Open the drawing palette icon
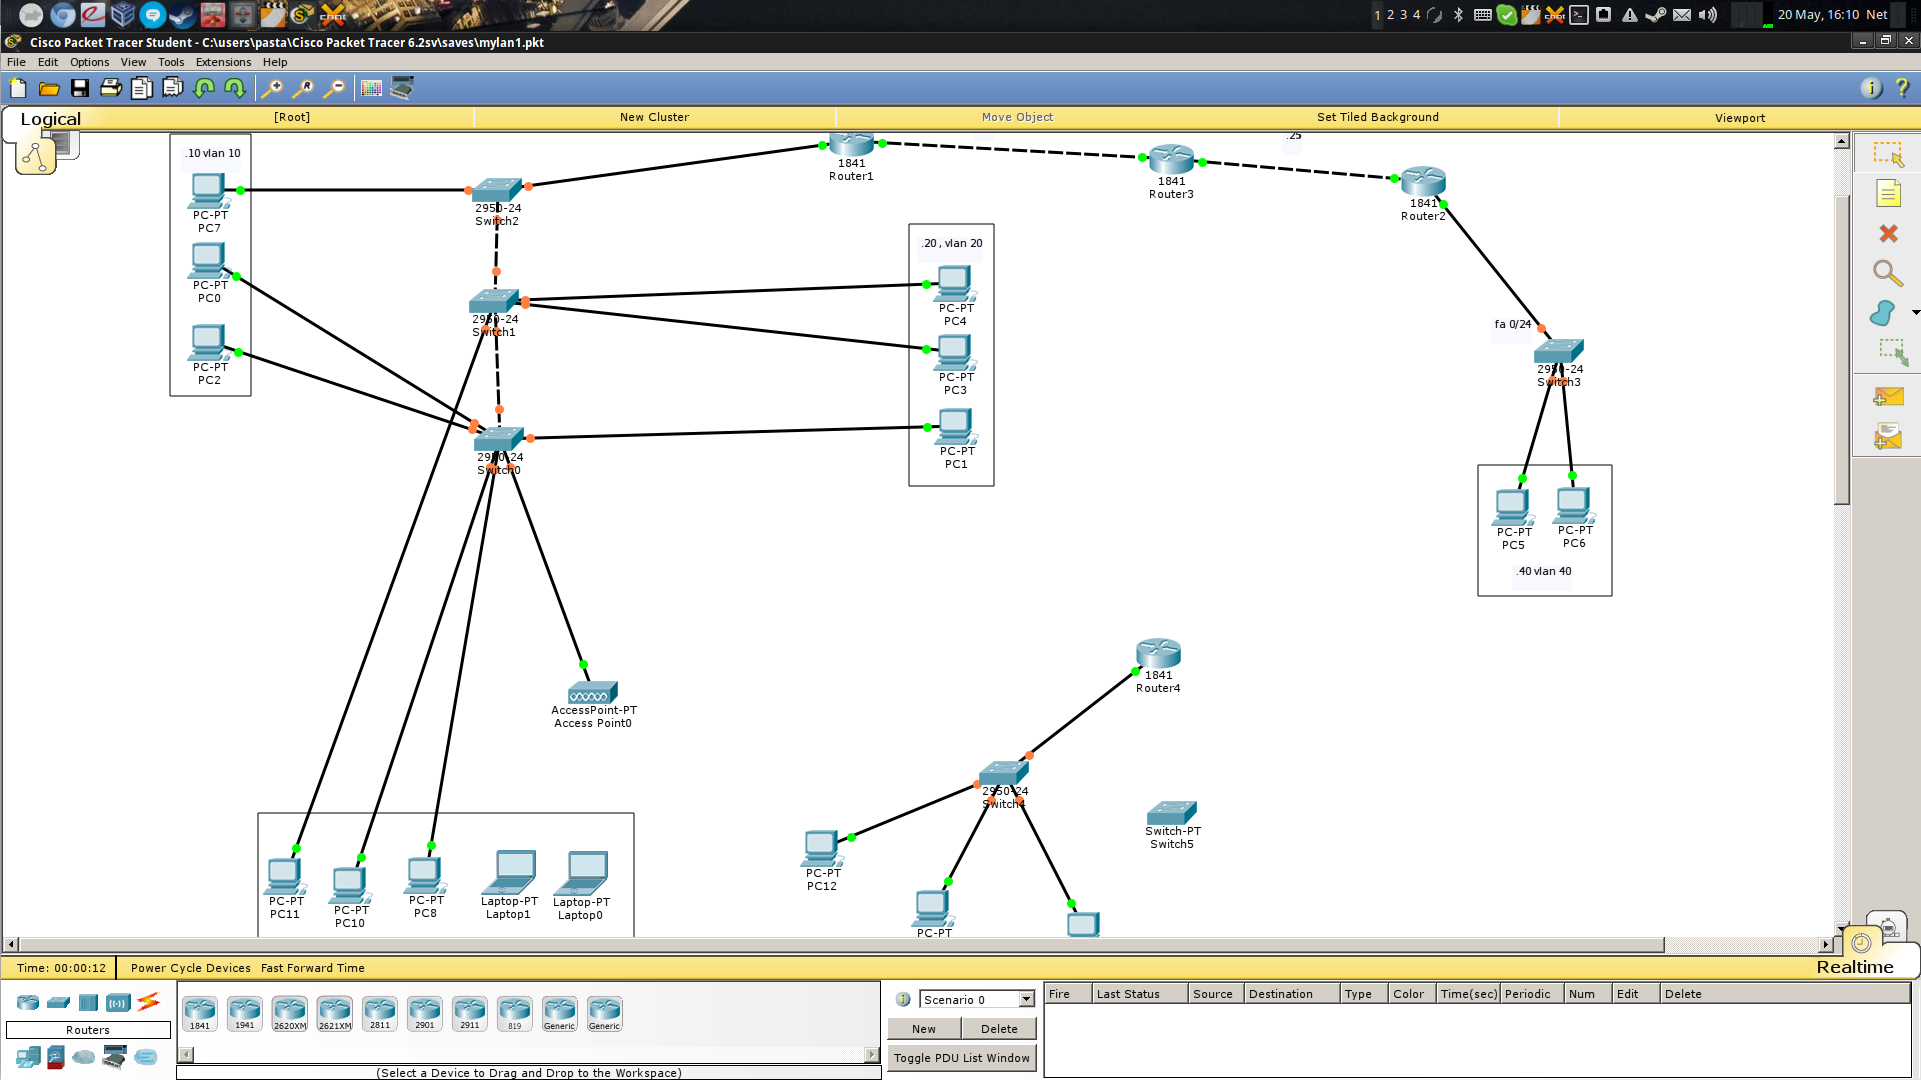The height and width of the screenshot is (1080, 1921). [x=371, y=88]
